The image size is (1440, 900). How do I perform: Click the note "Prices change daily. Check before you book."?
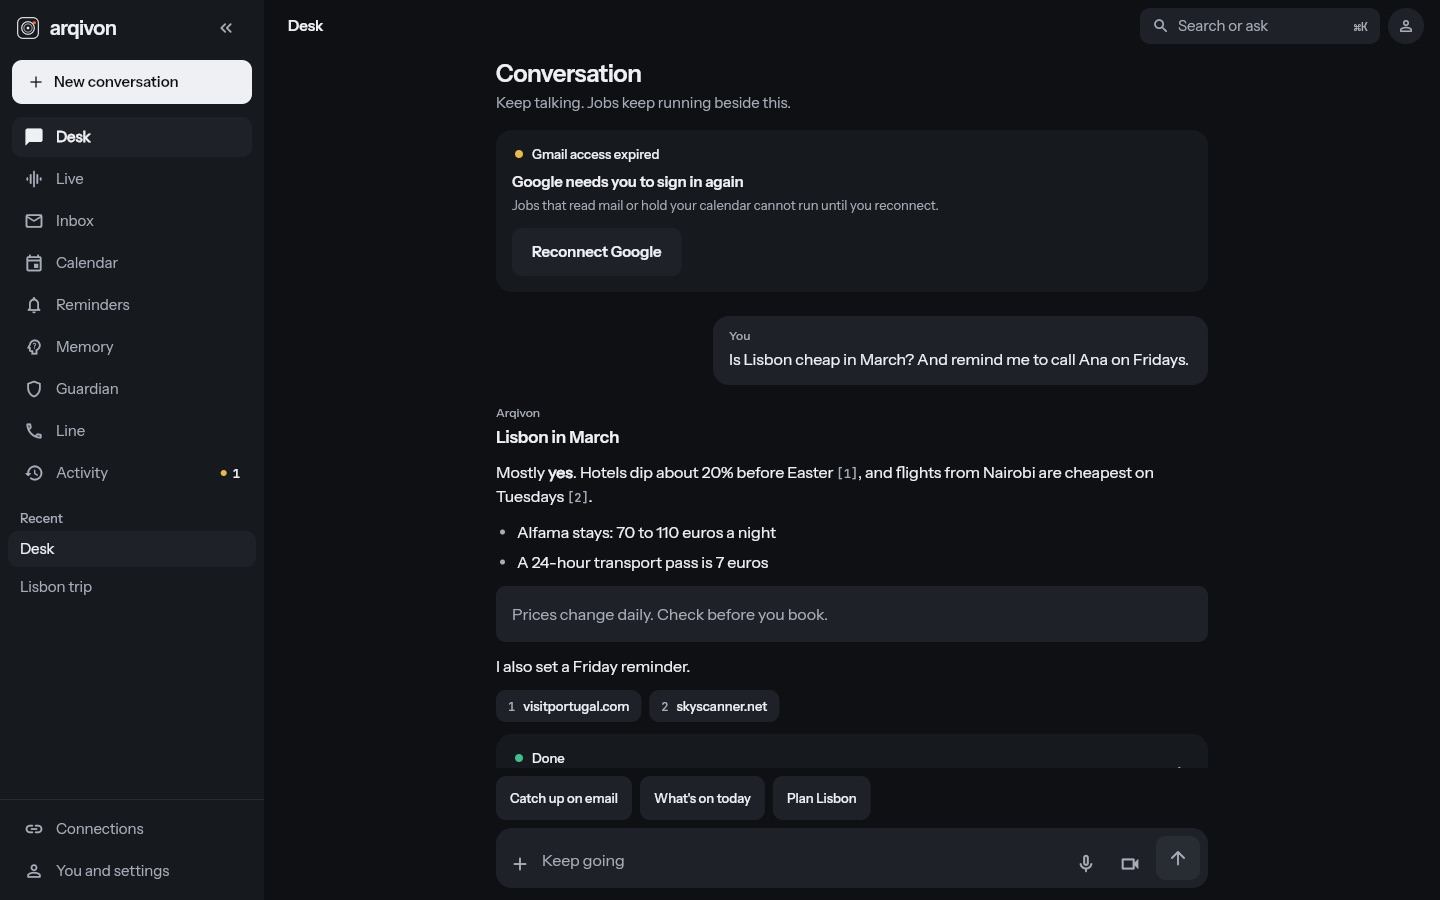point(852,614)
